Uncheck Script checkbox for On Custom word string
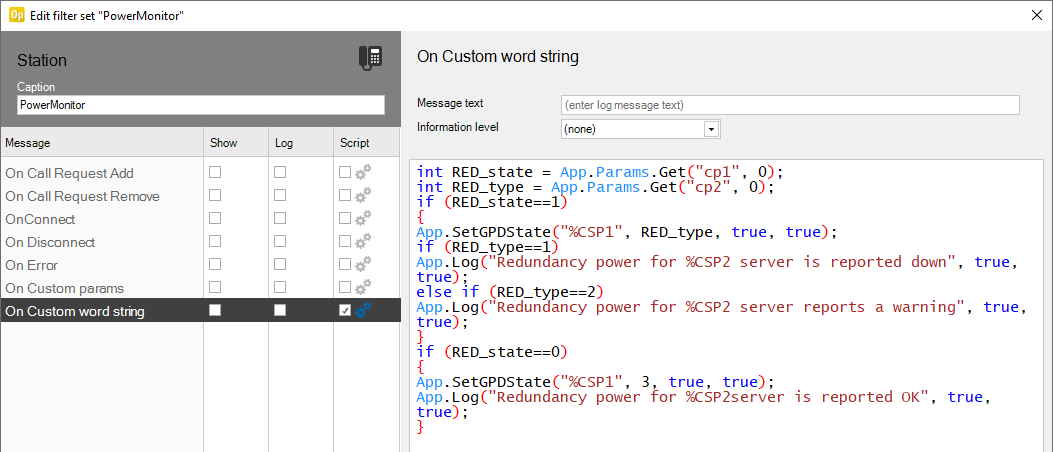Image resolution: width=1053 pixels, height=452 pixels. tap(345, 311)
